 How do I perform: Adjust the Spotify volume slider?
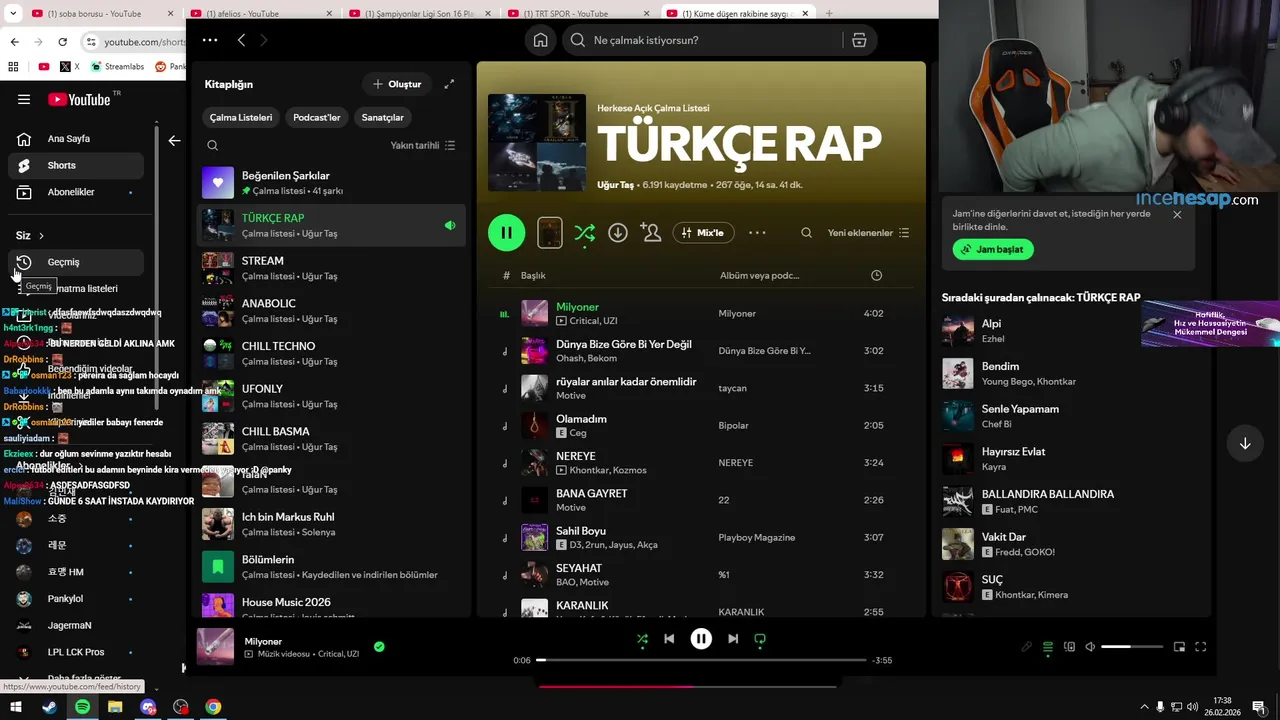(1132, 647)
